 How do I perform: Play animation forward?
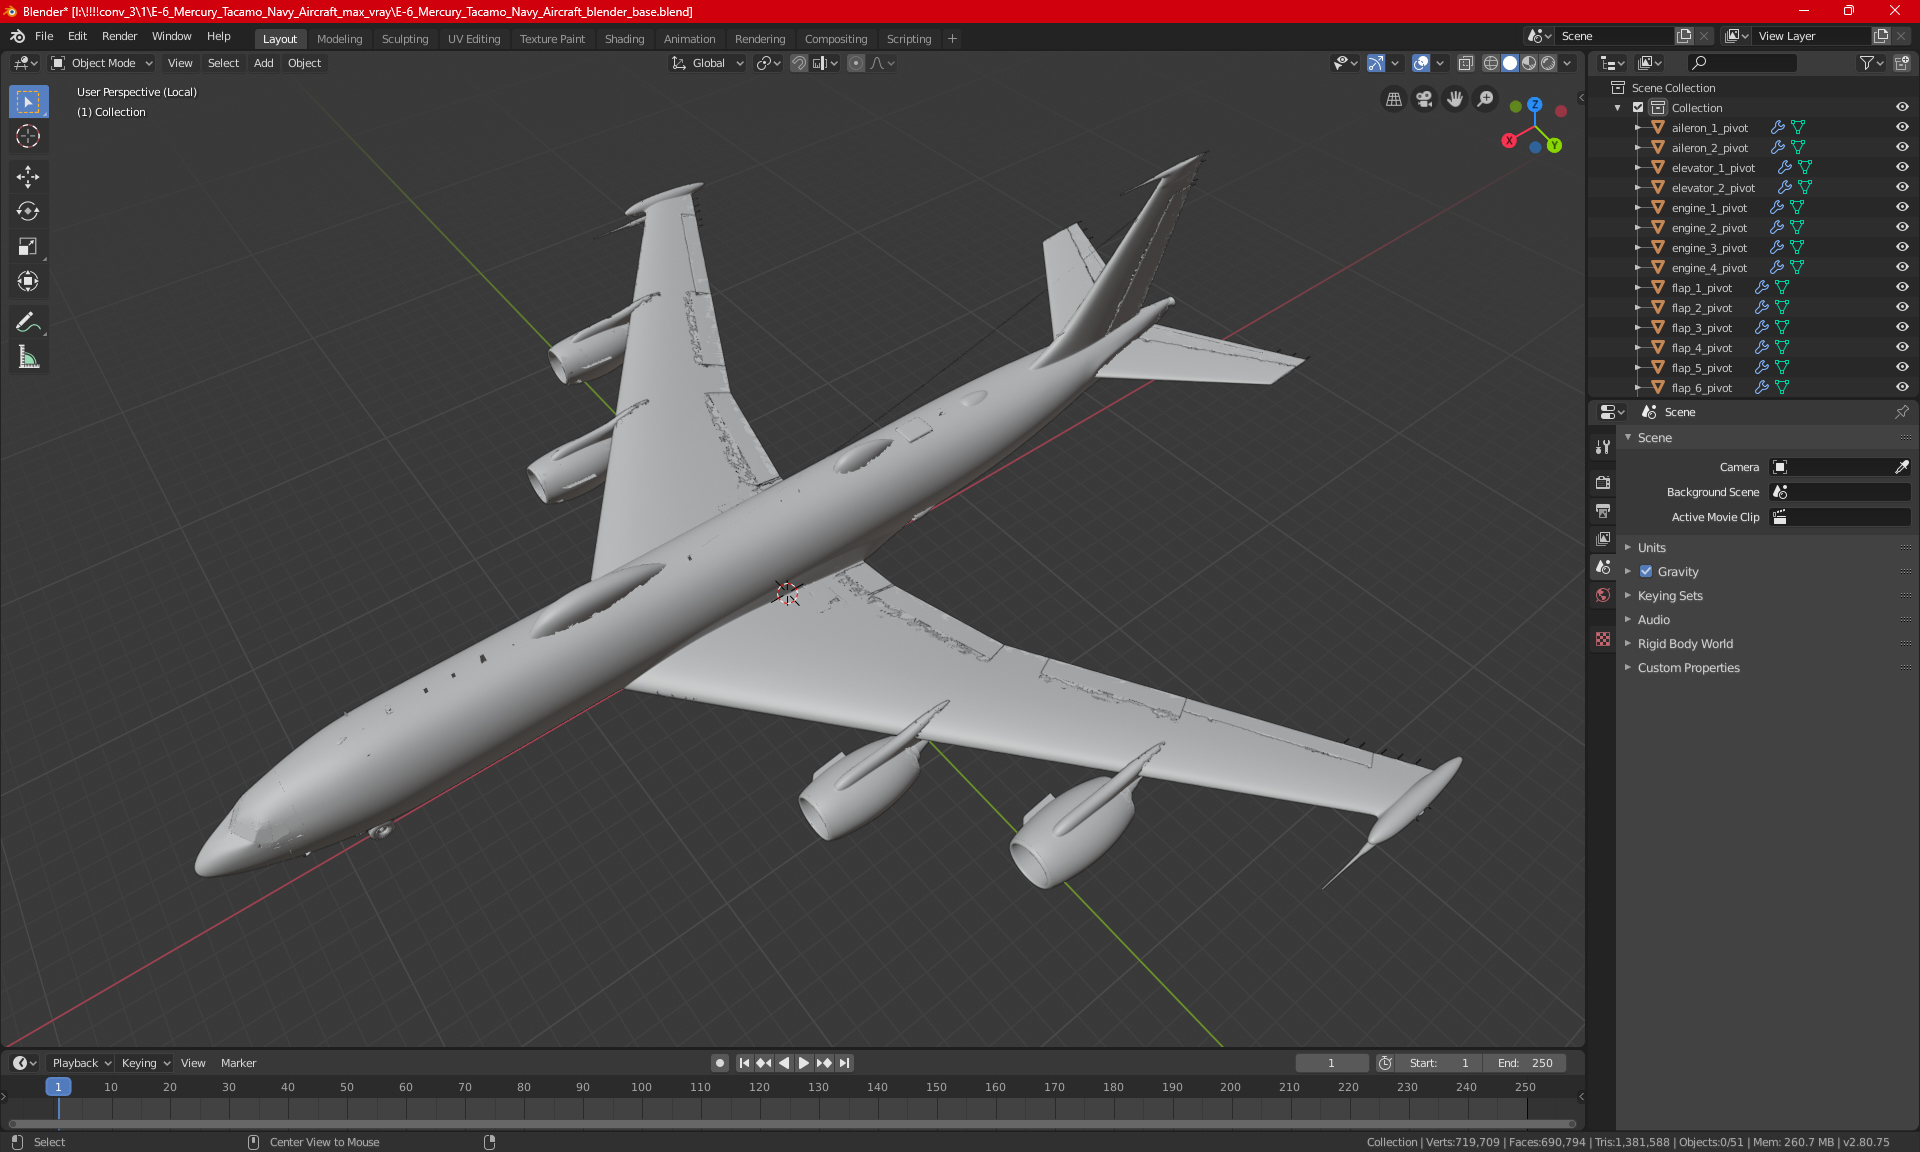pyautogui.click(x=803, y=1063)
